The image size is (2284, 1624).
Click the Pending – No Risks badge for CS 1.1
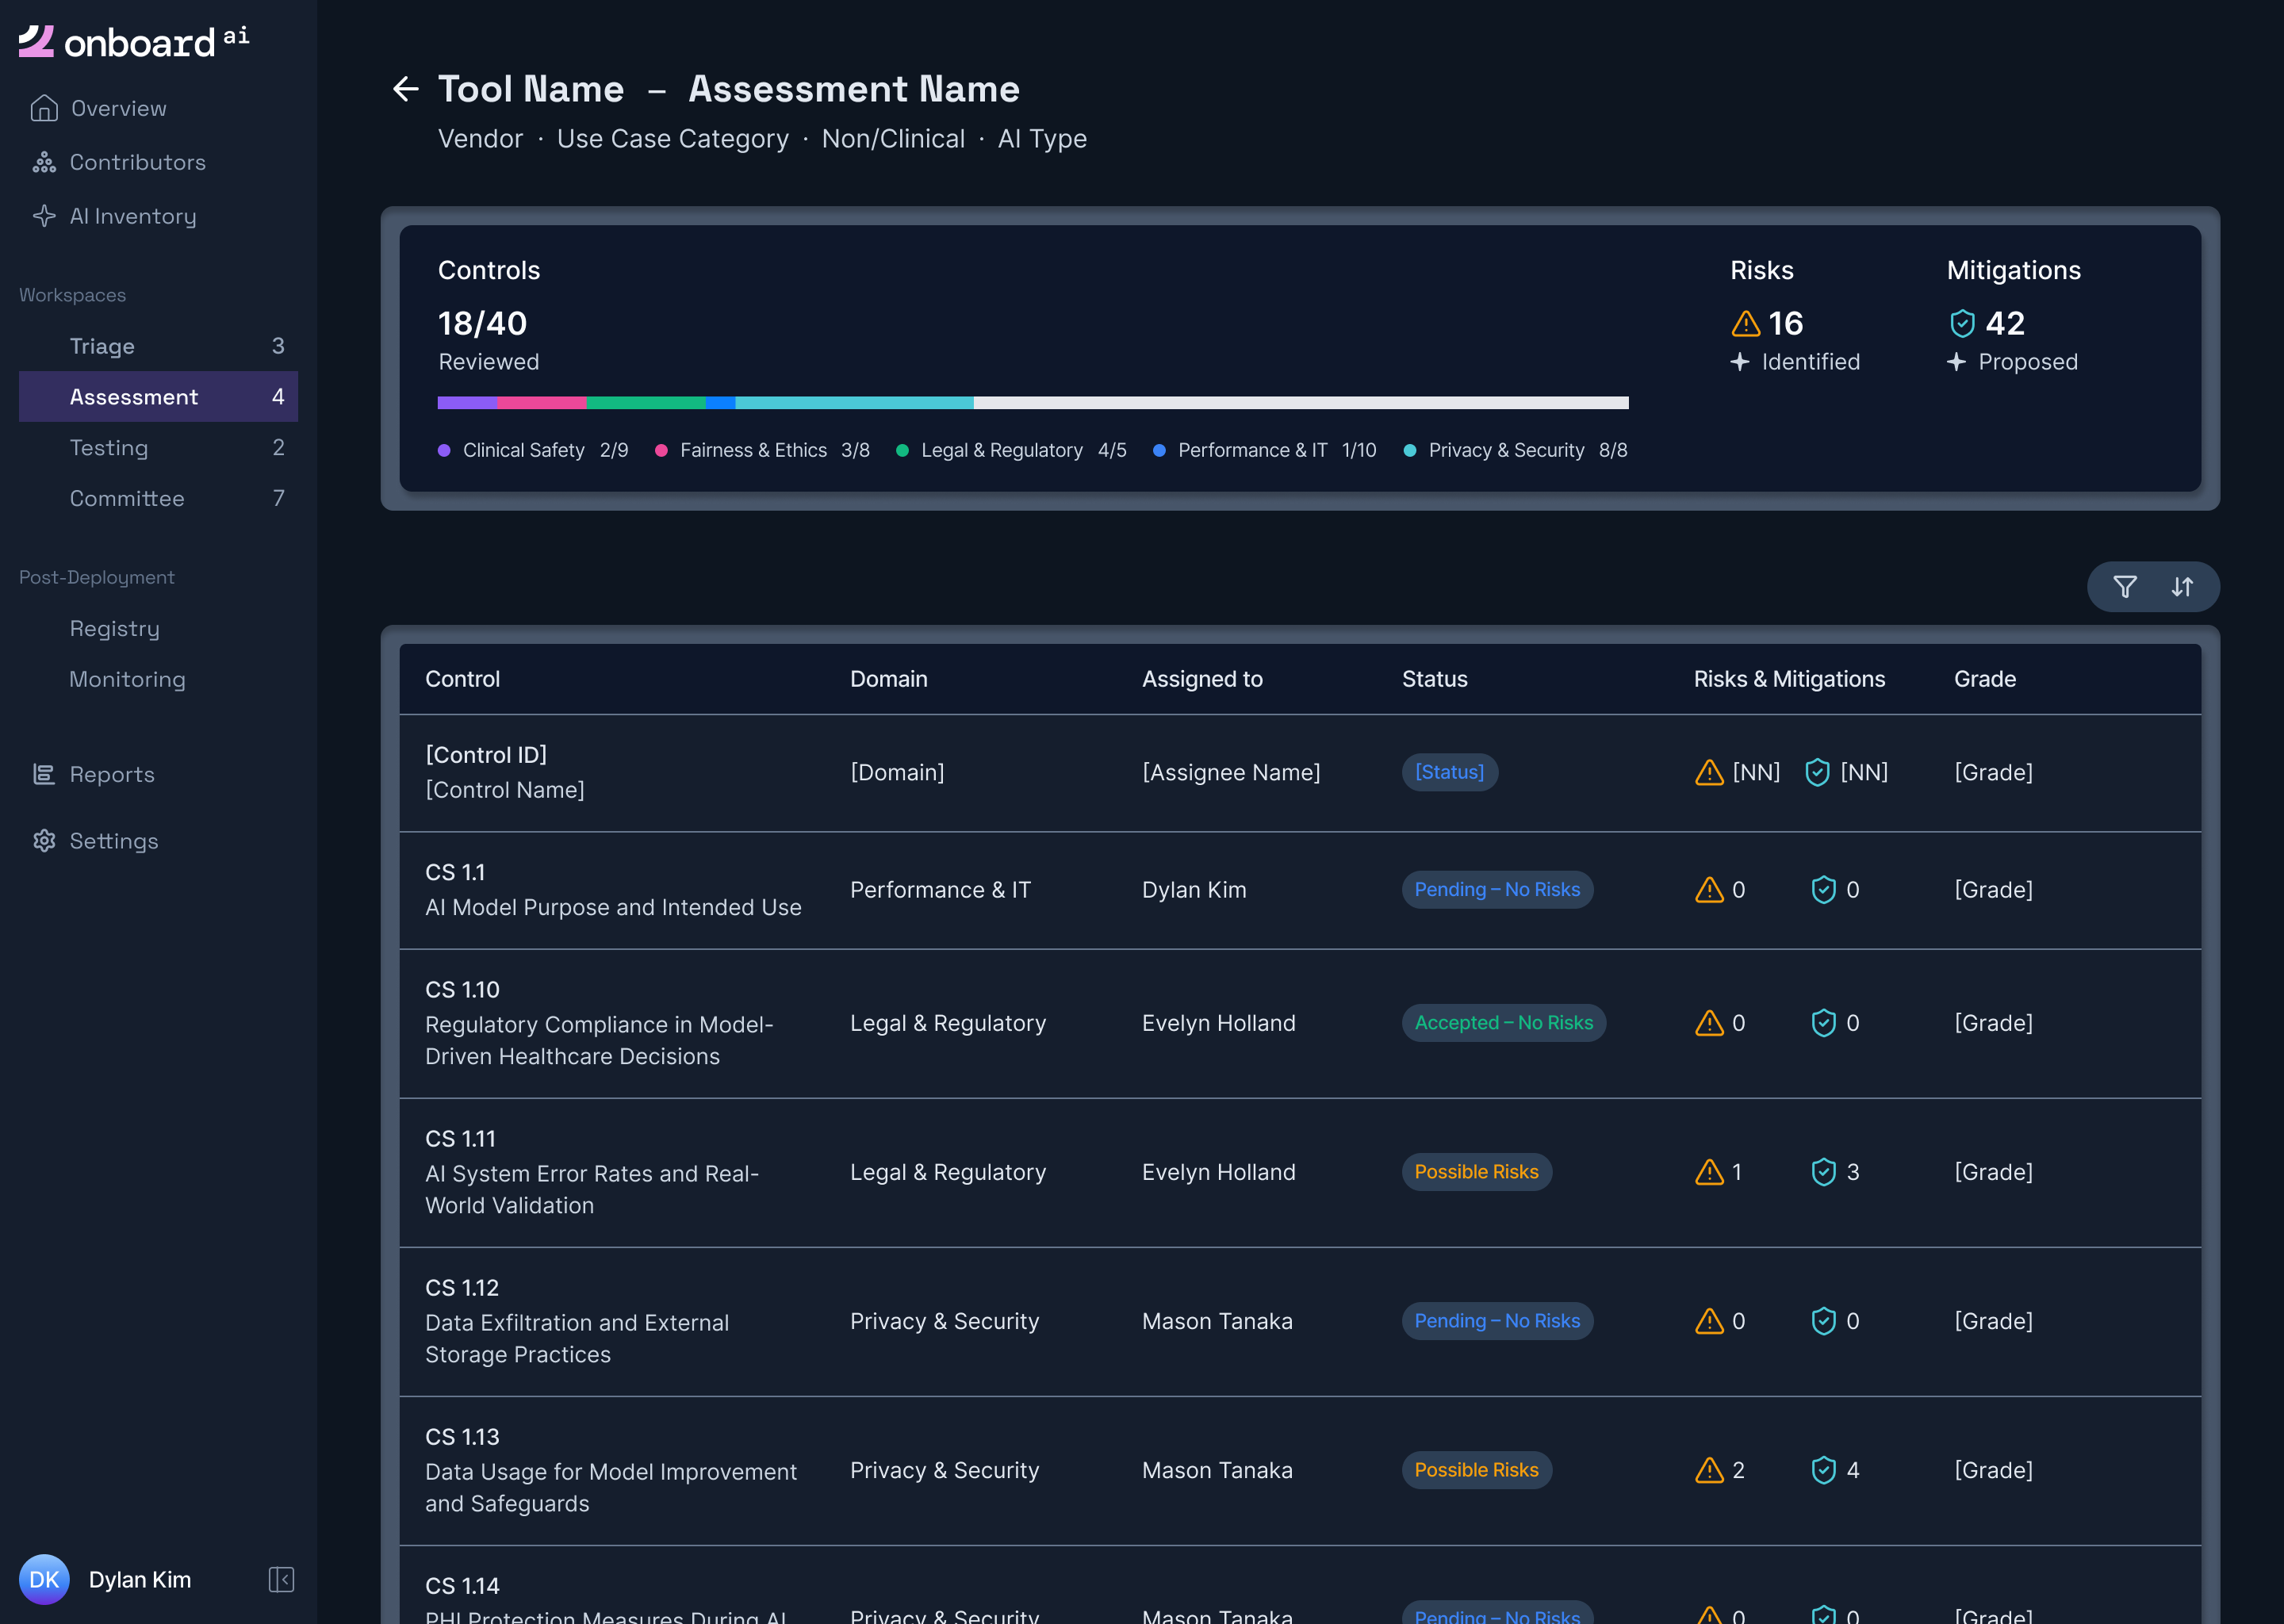click(x=1497, y=890)
